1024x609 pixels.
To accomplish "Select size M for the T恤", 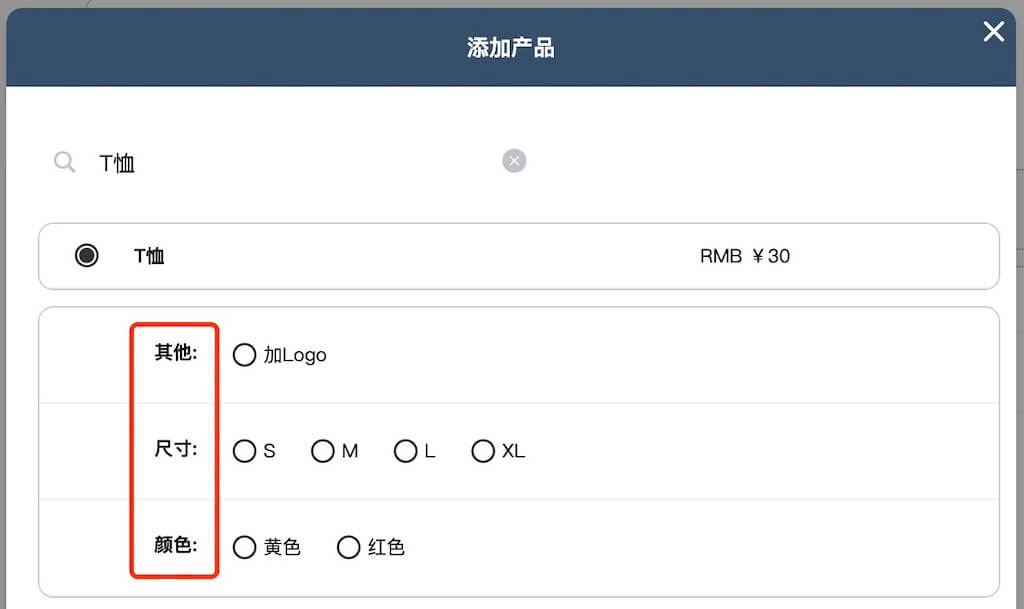I will click(x=324, y=451).
